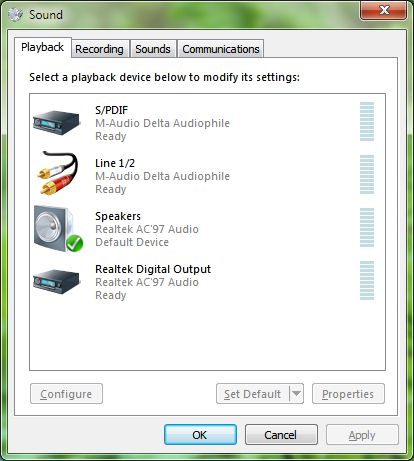Open the Sounds tab
This screenshot has width=414, height=461.
[153, 49]
